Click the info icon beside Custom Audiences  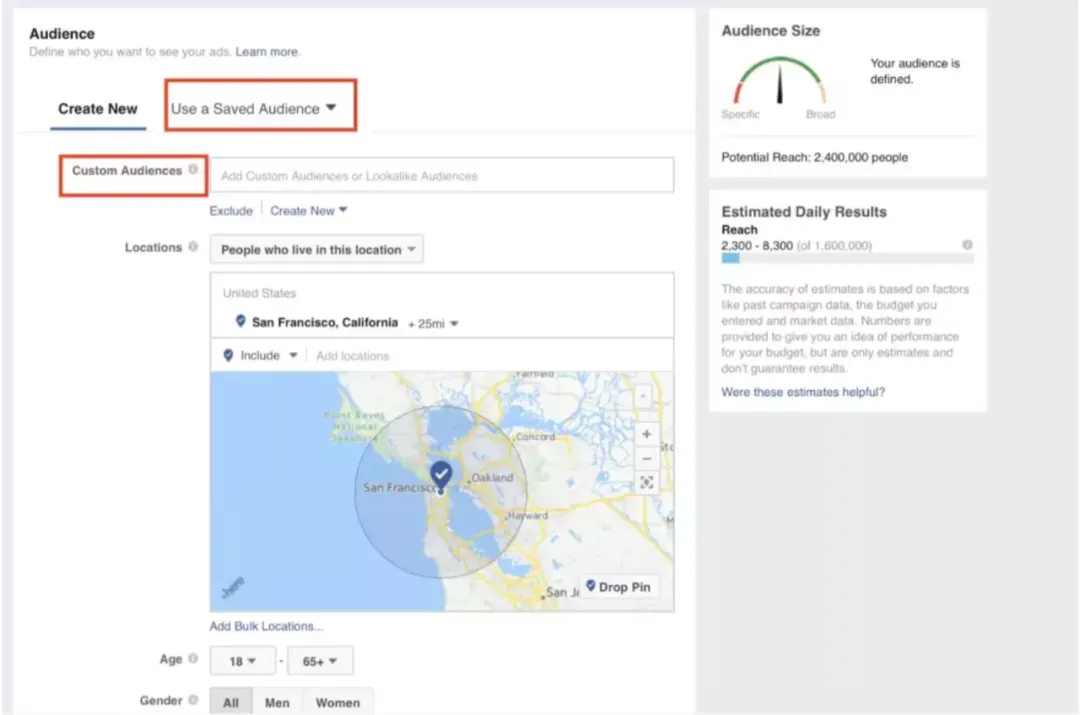click(193, 169)
